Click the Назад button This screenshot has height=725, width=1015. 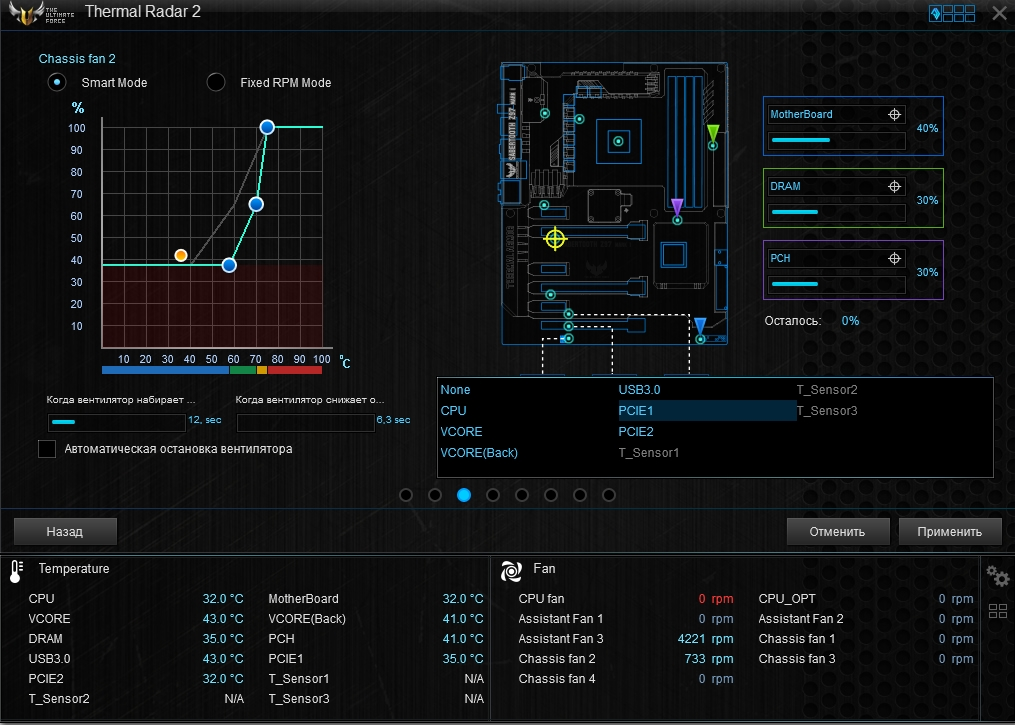pos(65,531)
